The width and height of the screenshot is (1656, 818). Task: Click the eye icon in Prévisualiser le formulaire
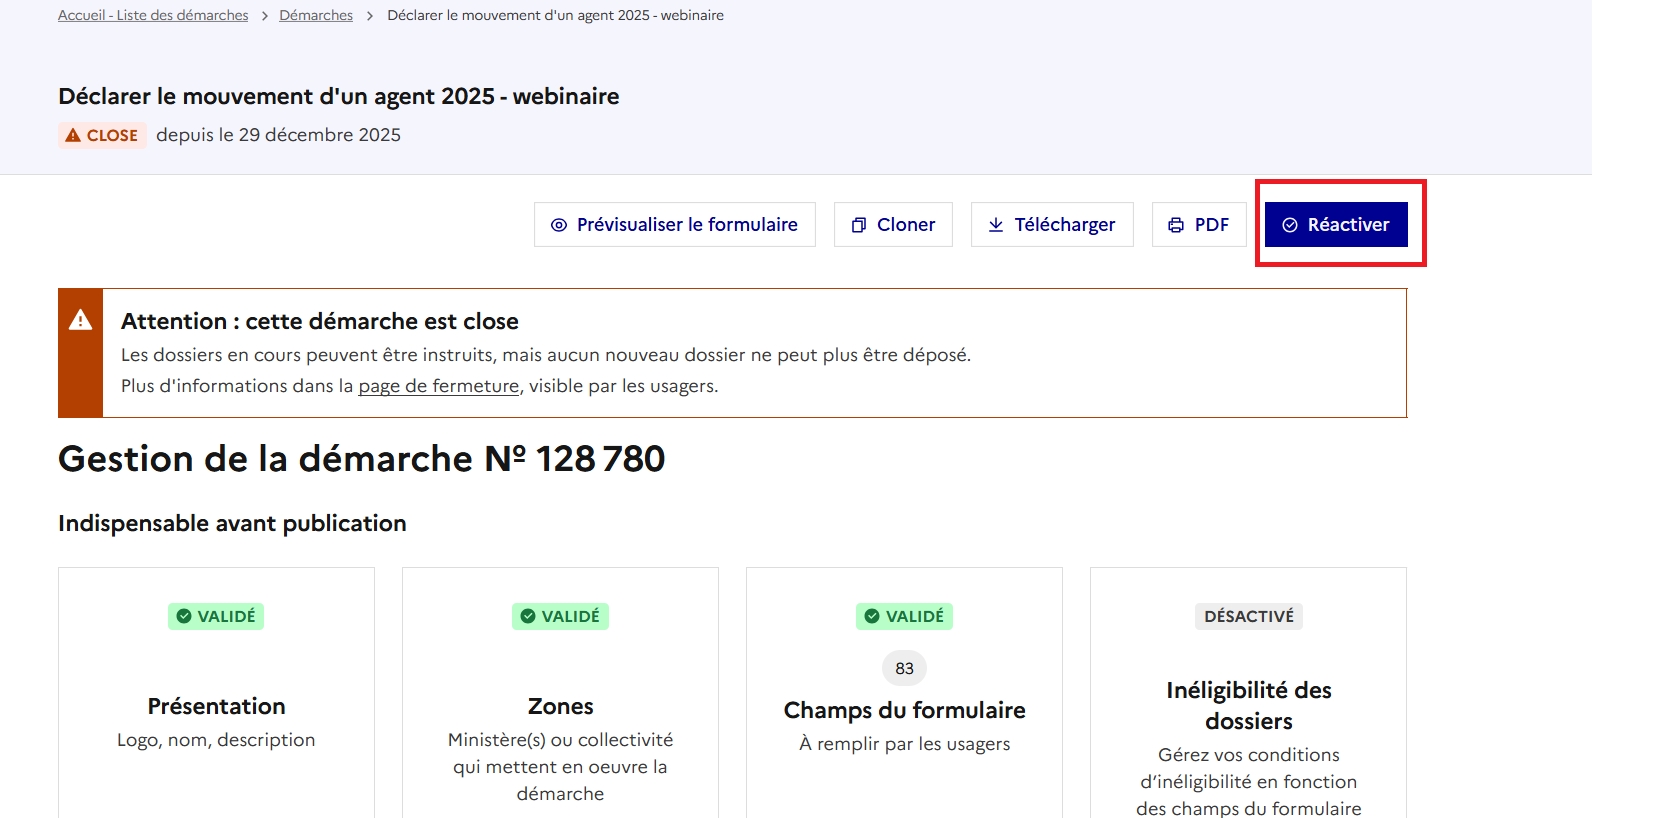click(x=559, y=225)
